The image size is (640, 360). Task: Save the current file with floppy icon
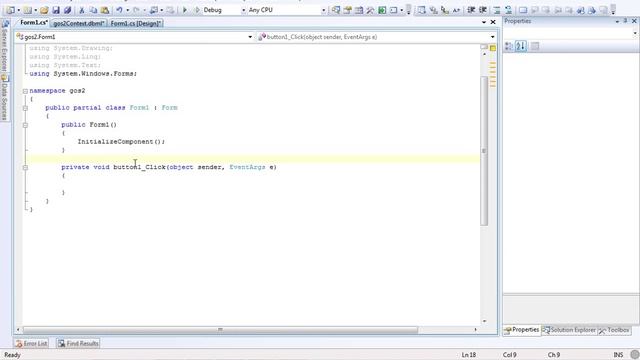(x=56, y=10)
